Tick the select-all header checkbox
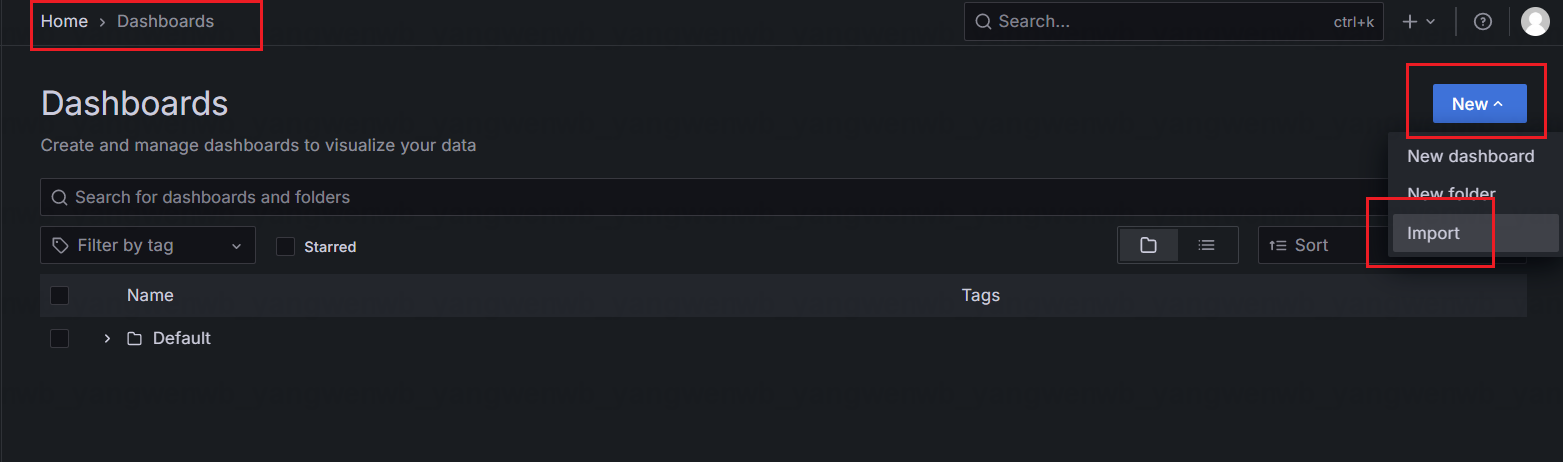 (x=60, y=295)
